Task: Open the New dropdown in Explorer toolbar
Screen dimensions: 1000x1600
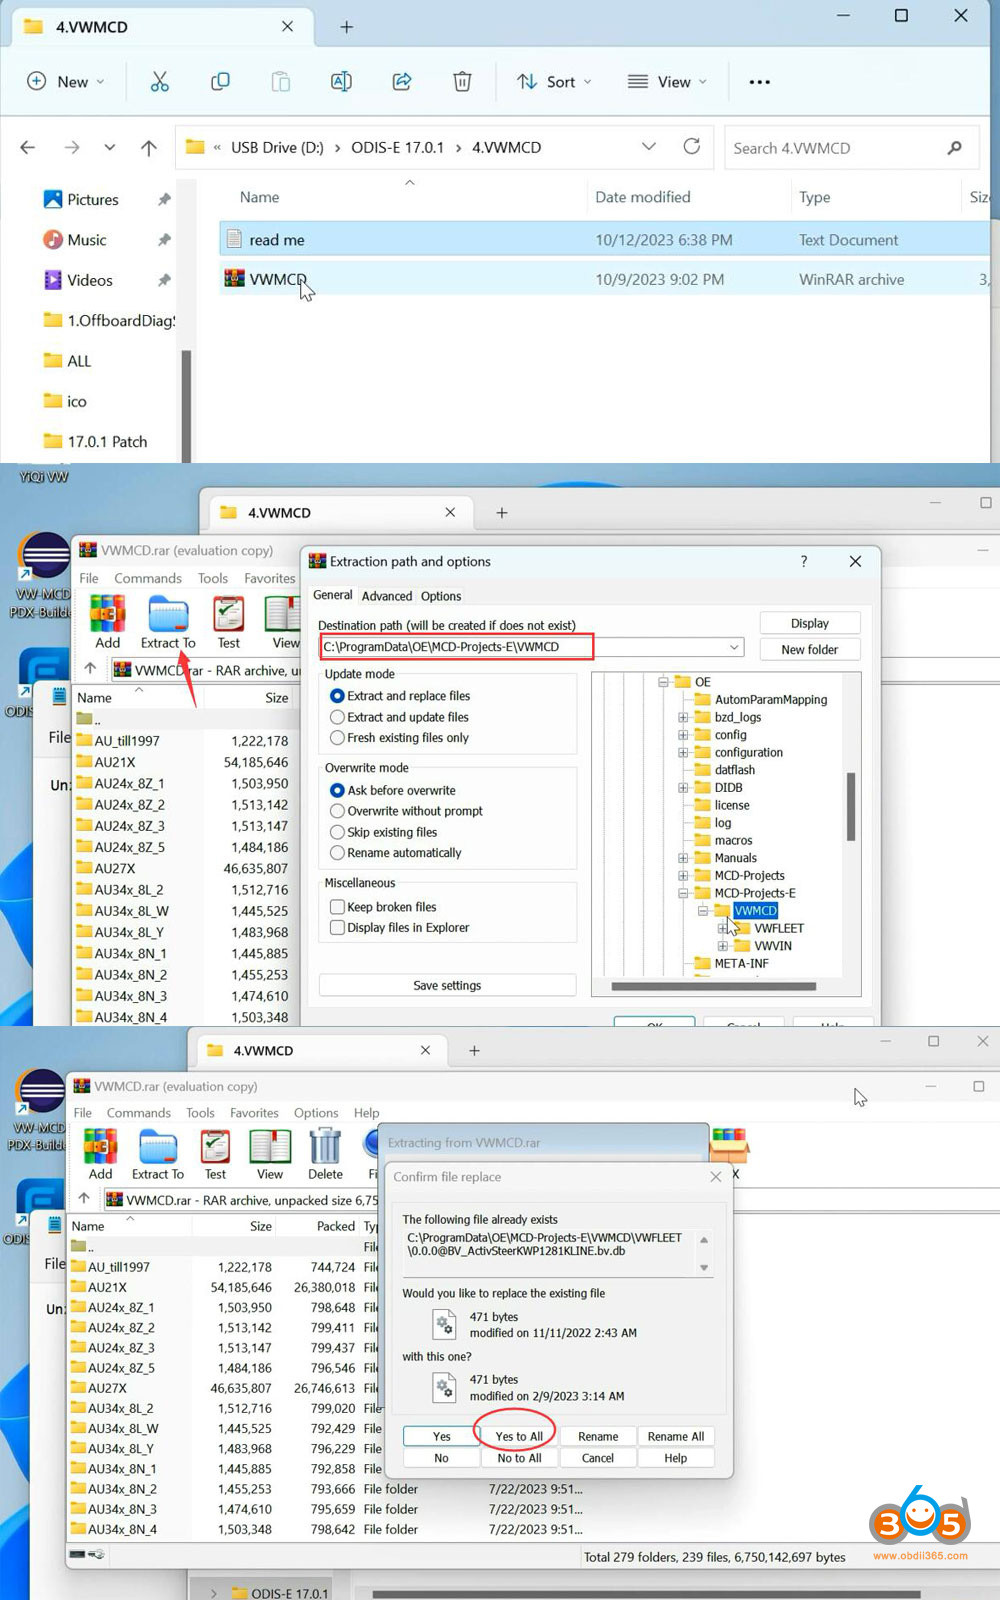Action: 65,82
